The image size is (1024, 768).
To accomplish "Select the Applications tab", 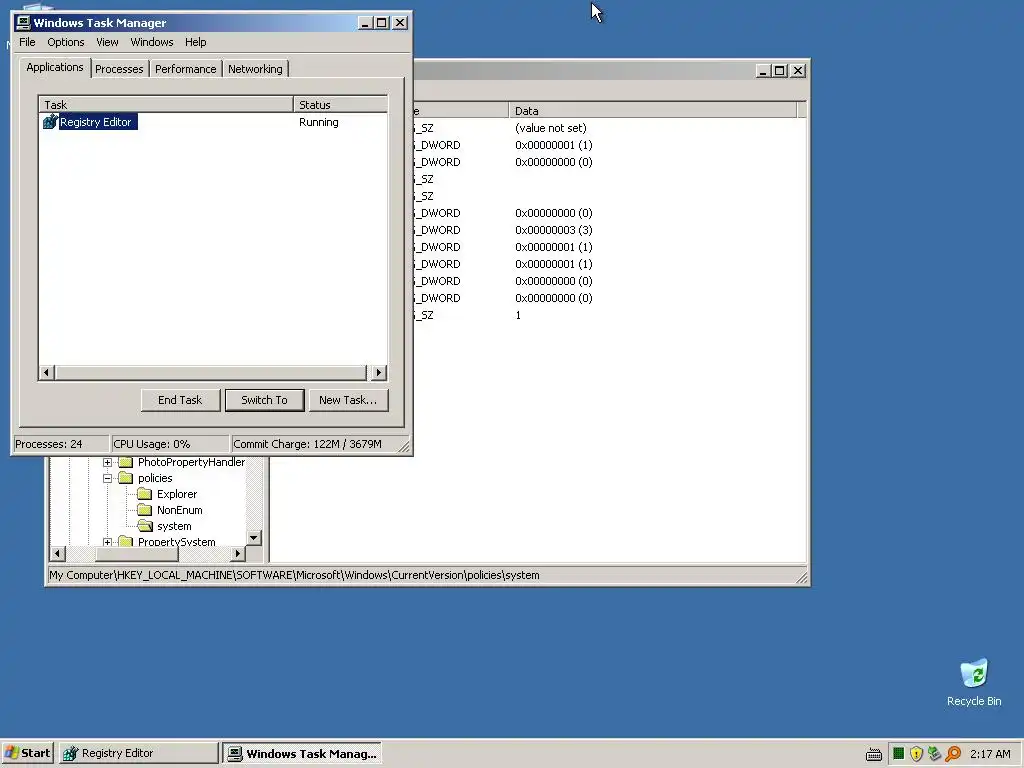I will (55, 67).
